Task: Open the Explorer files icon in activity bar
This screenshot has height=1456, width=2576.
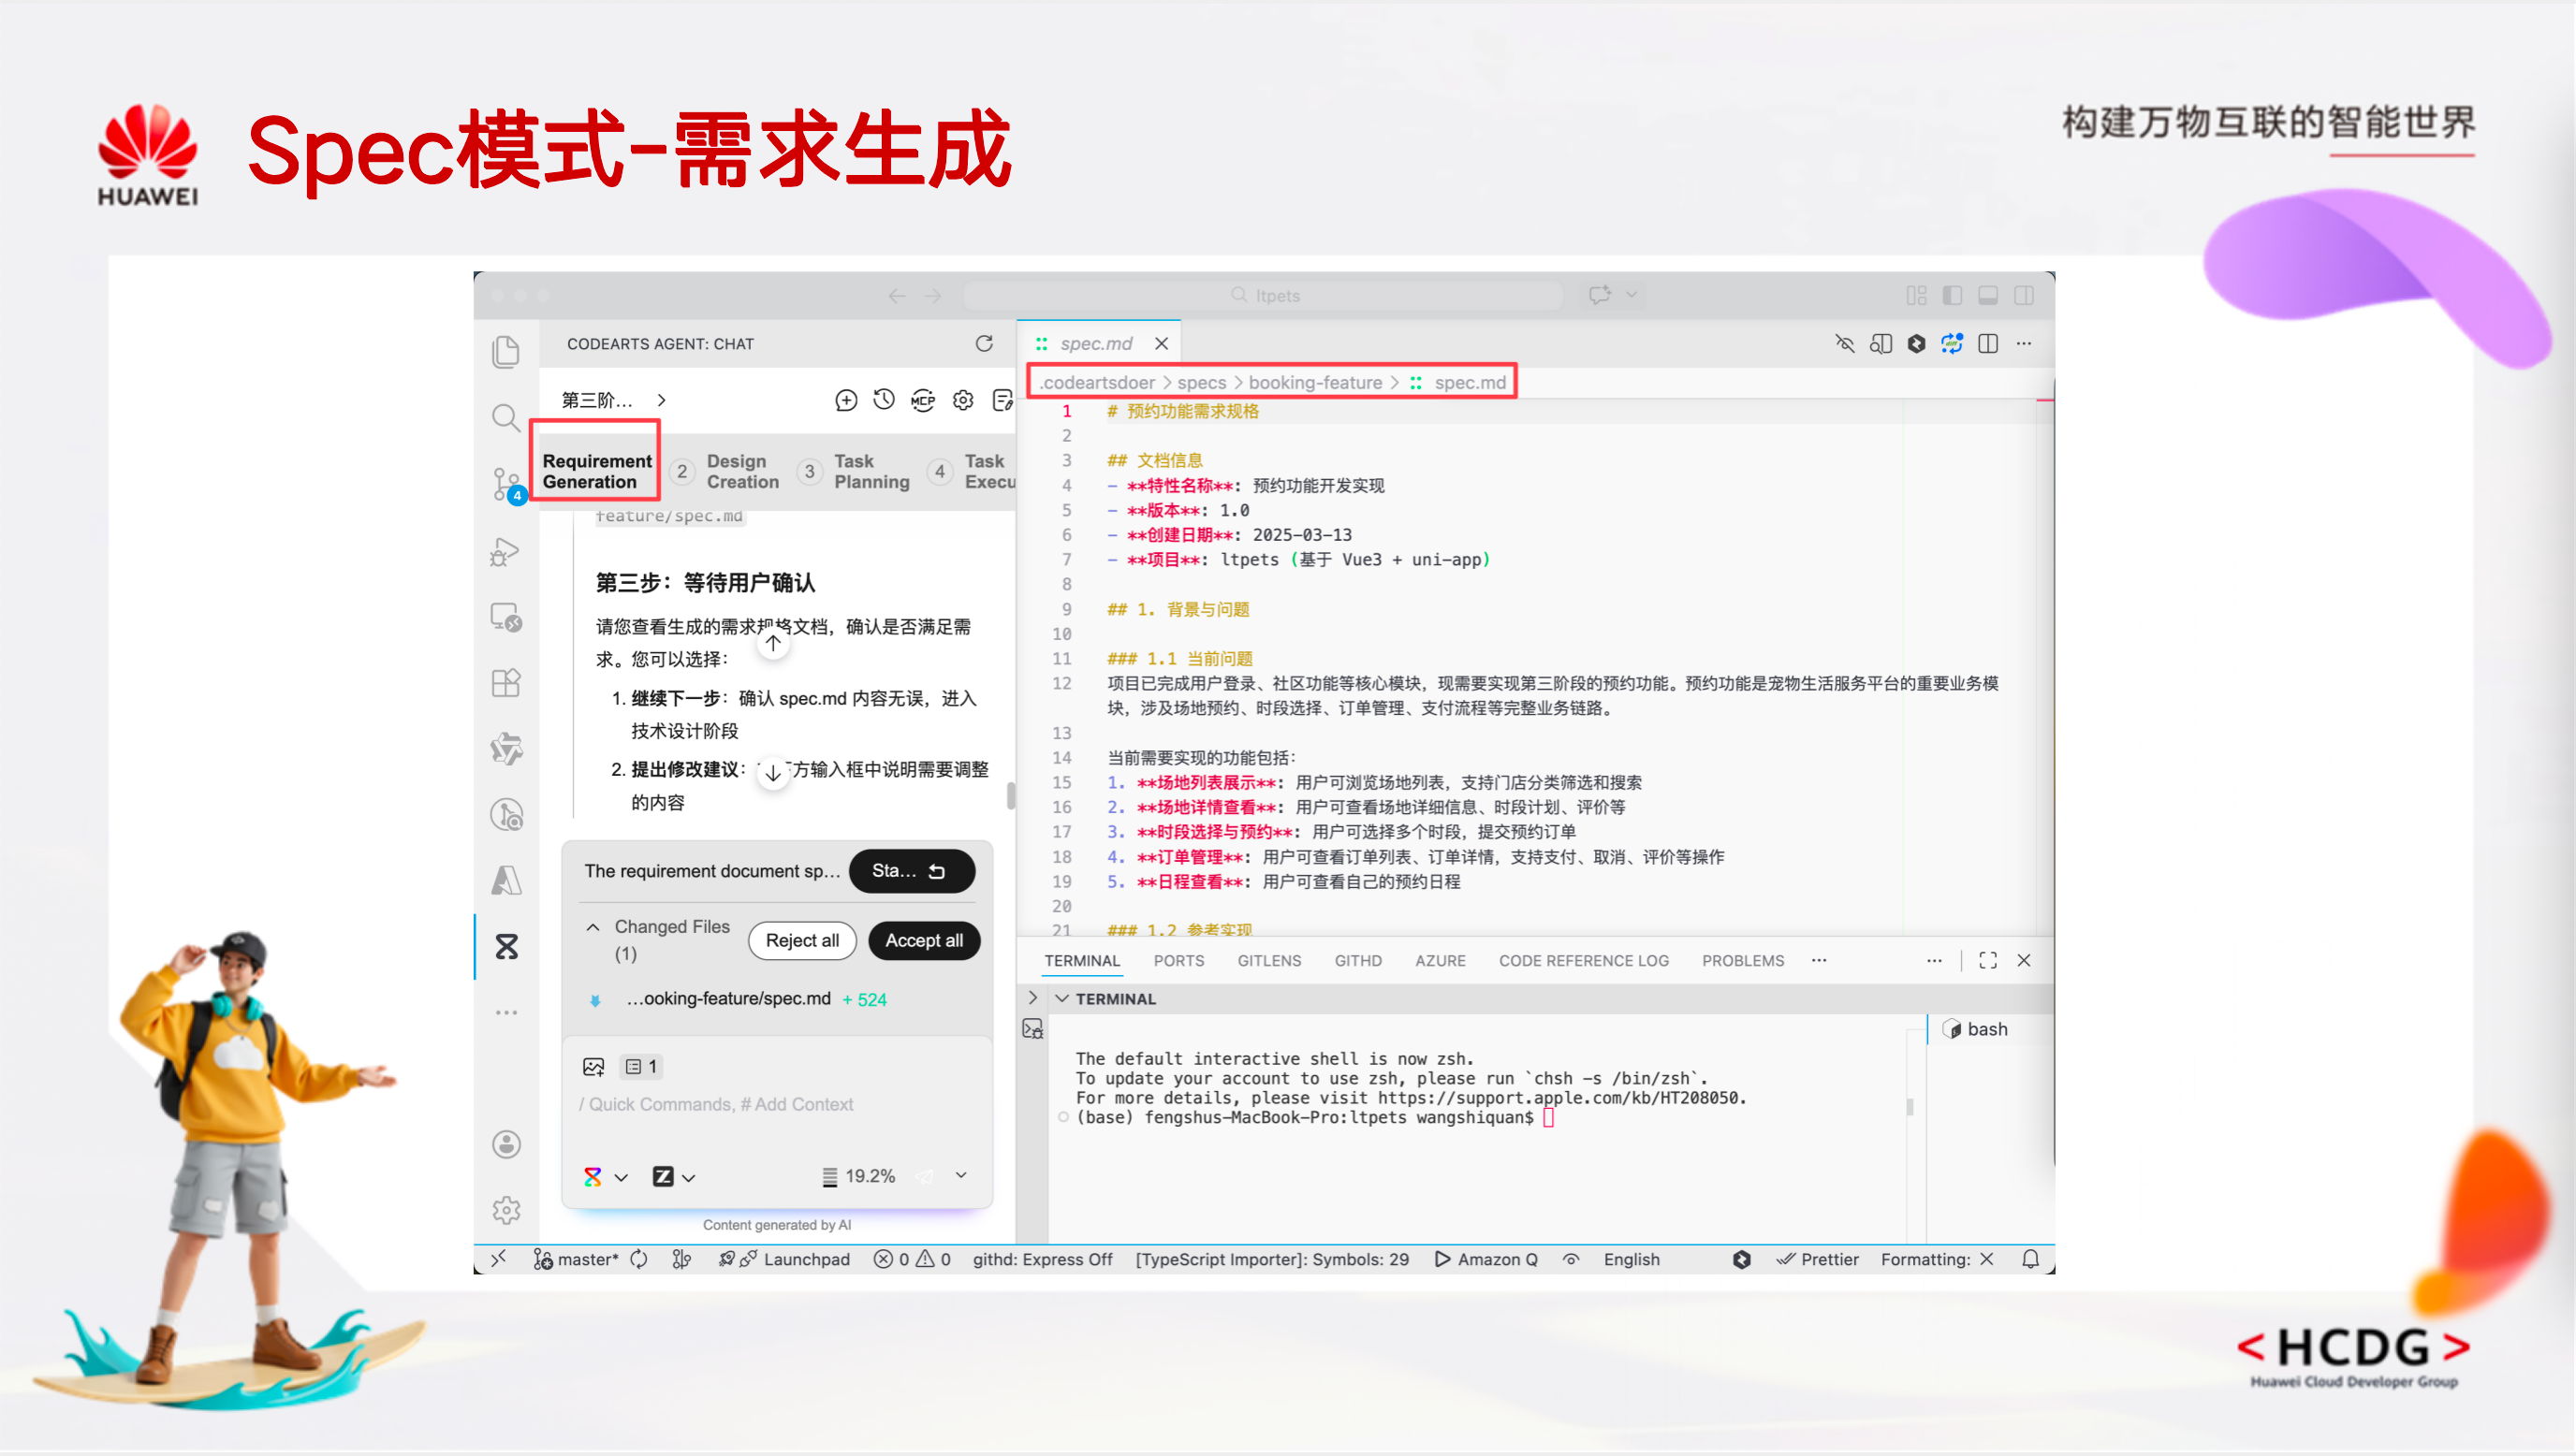Action: [506, 352]
